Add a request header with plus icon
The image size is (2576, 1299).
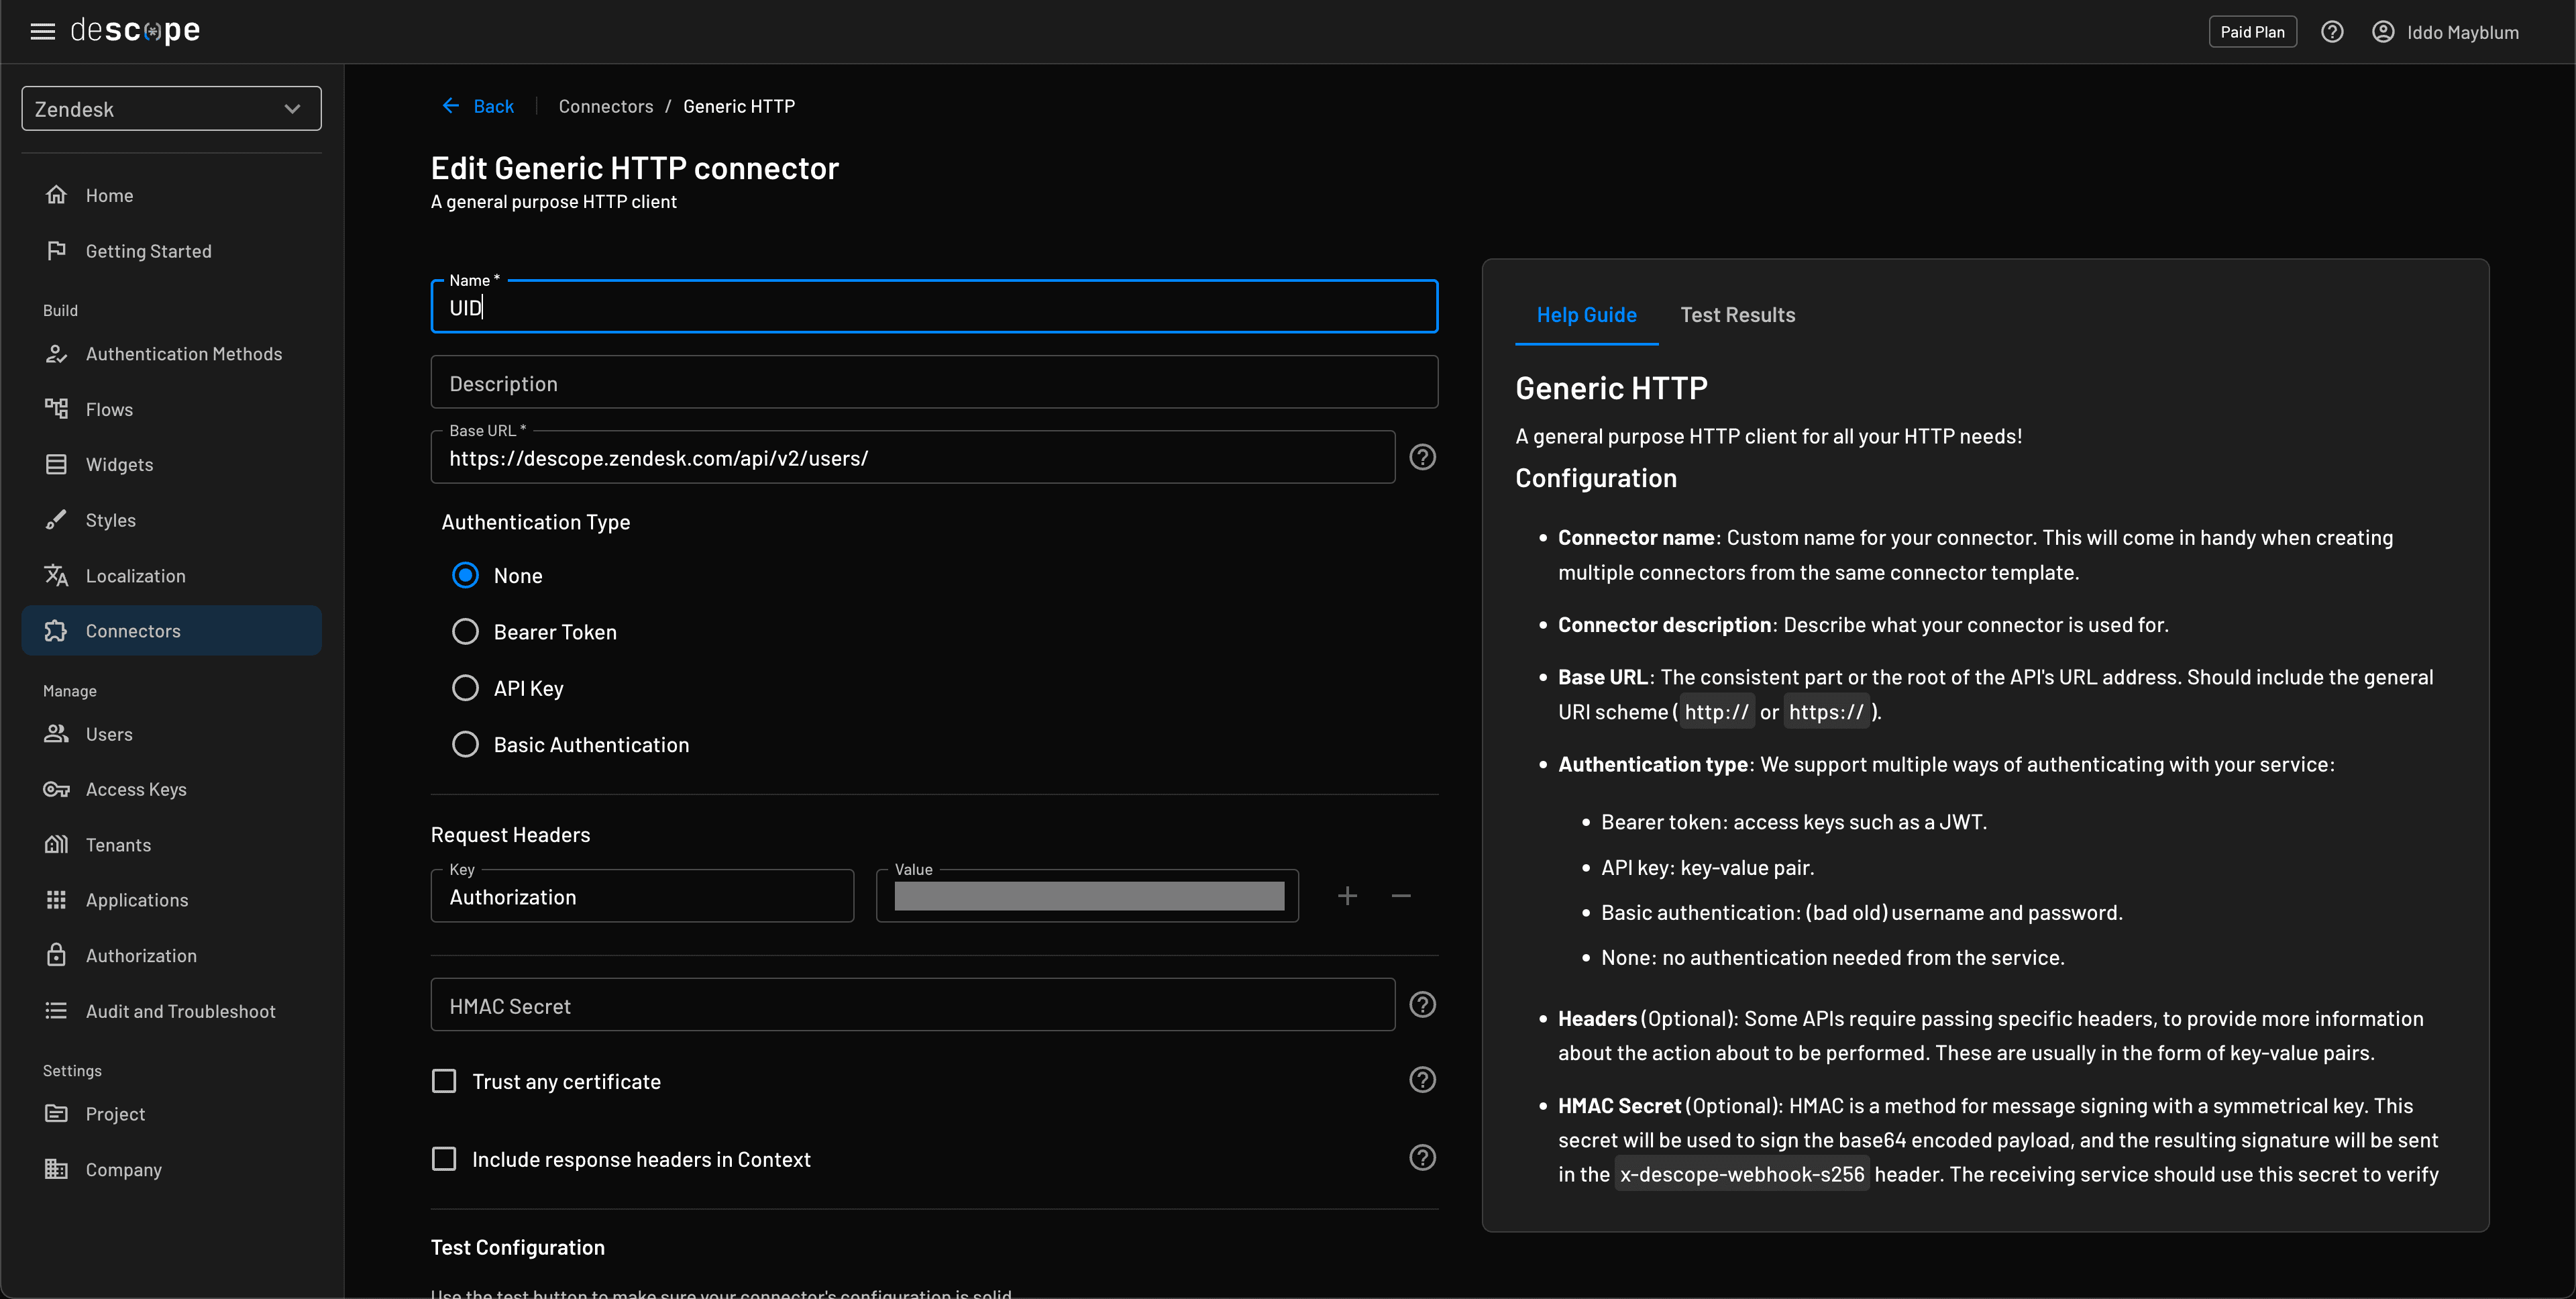(x=1347, y=896)
